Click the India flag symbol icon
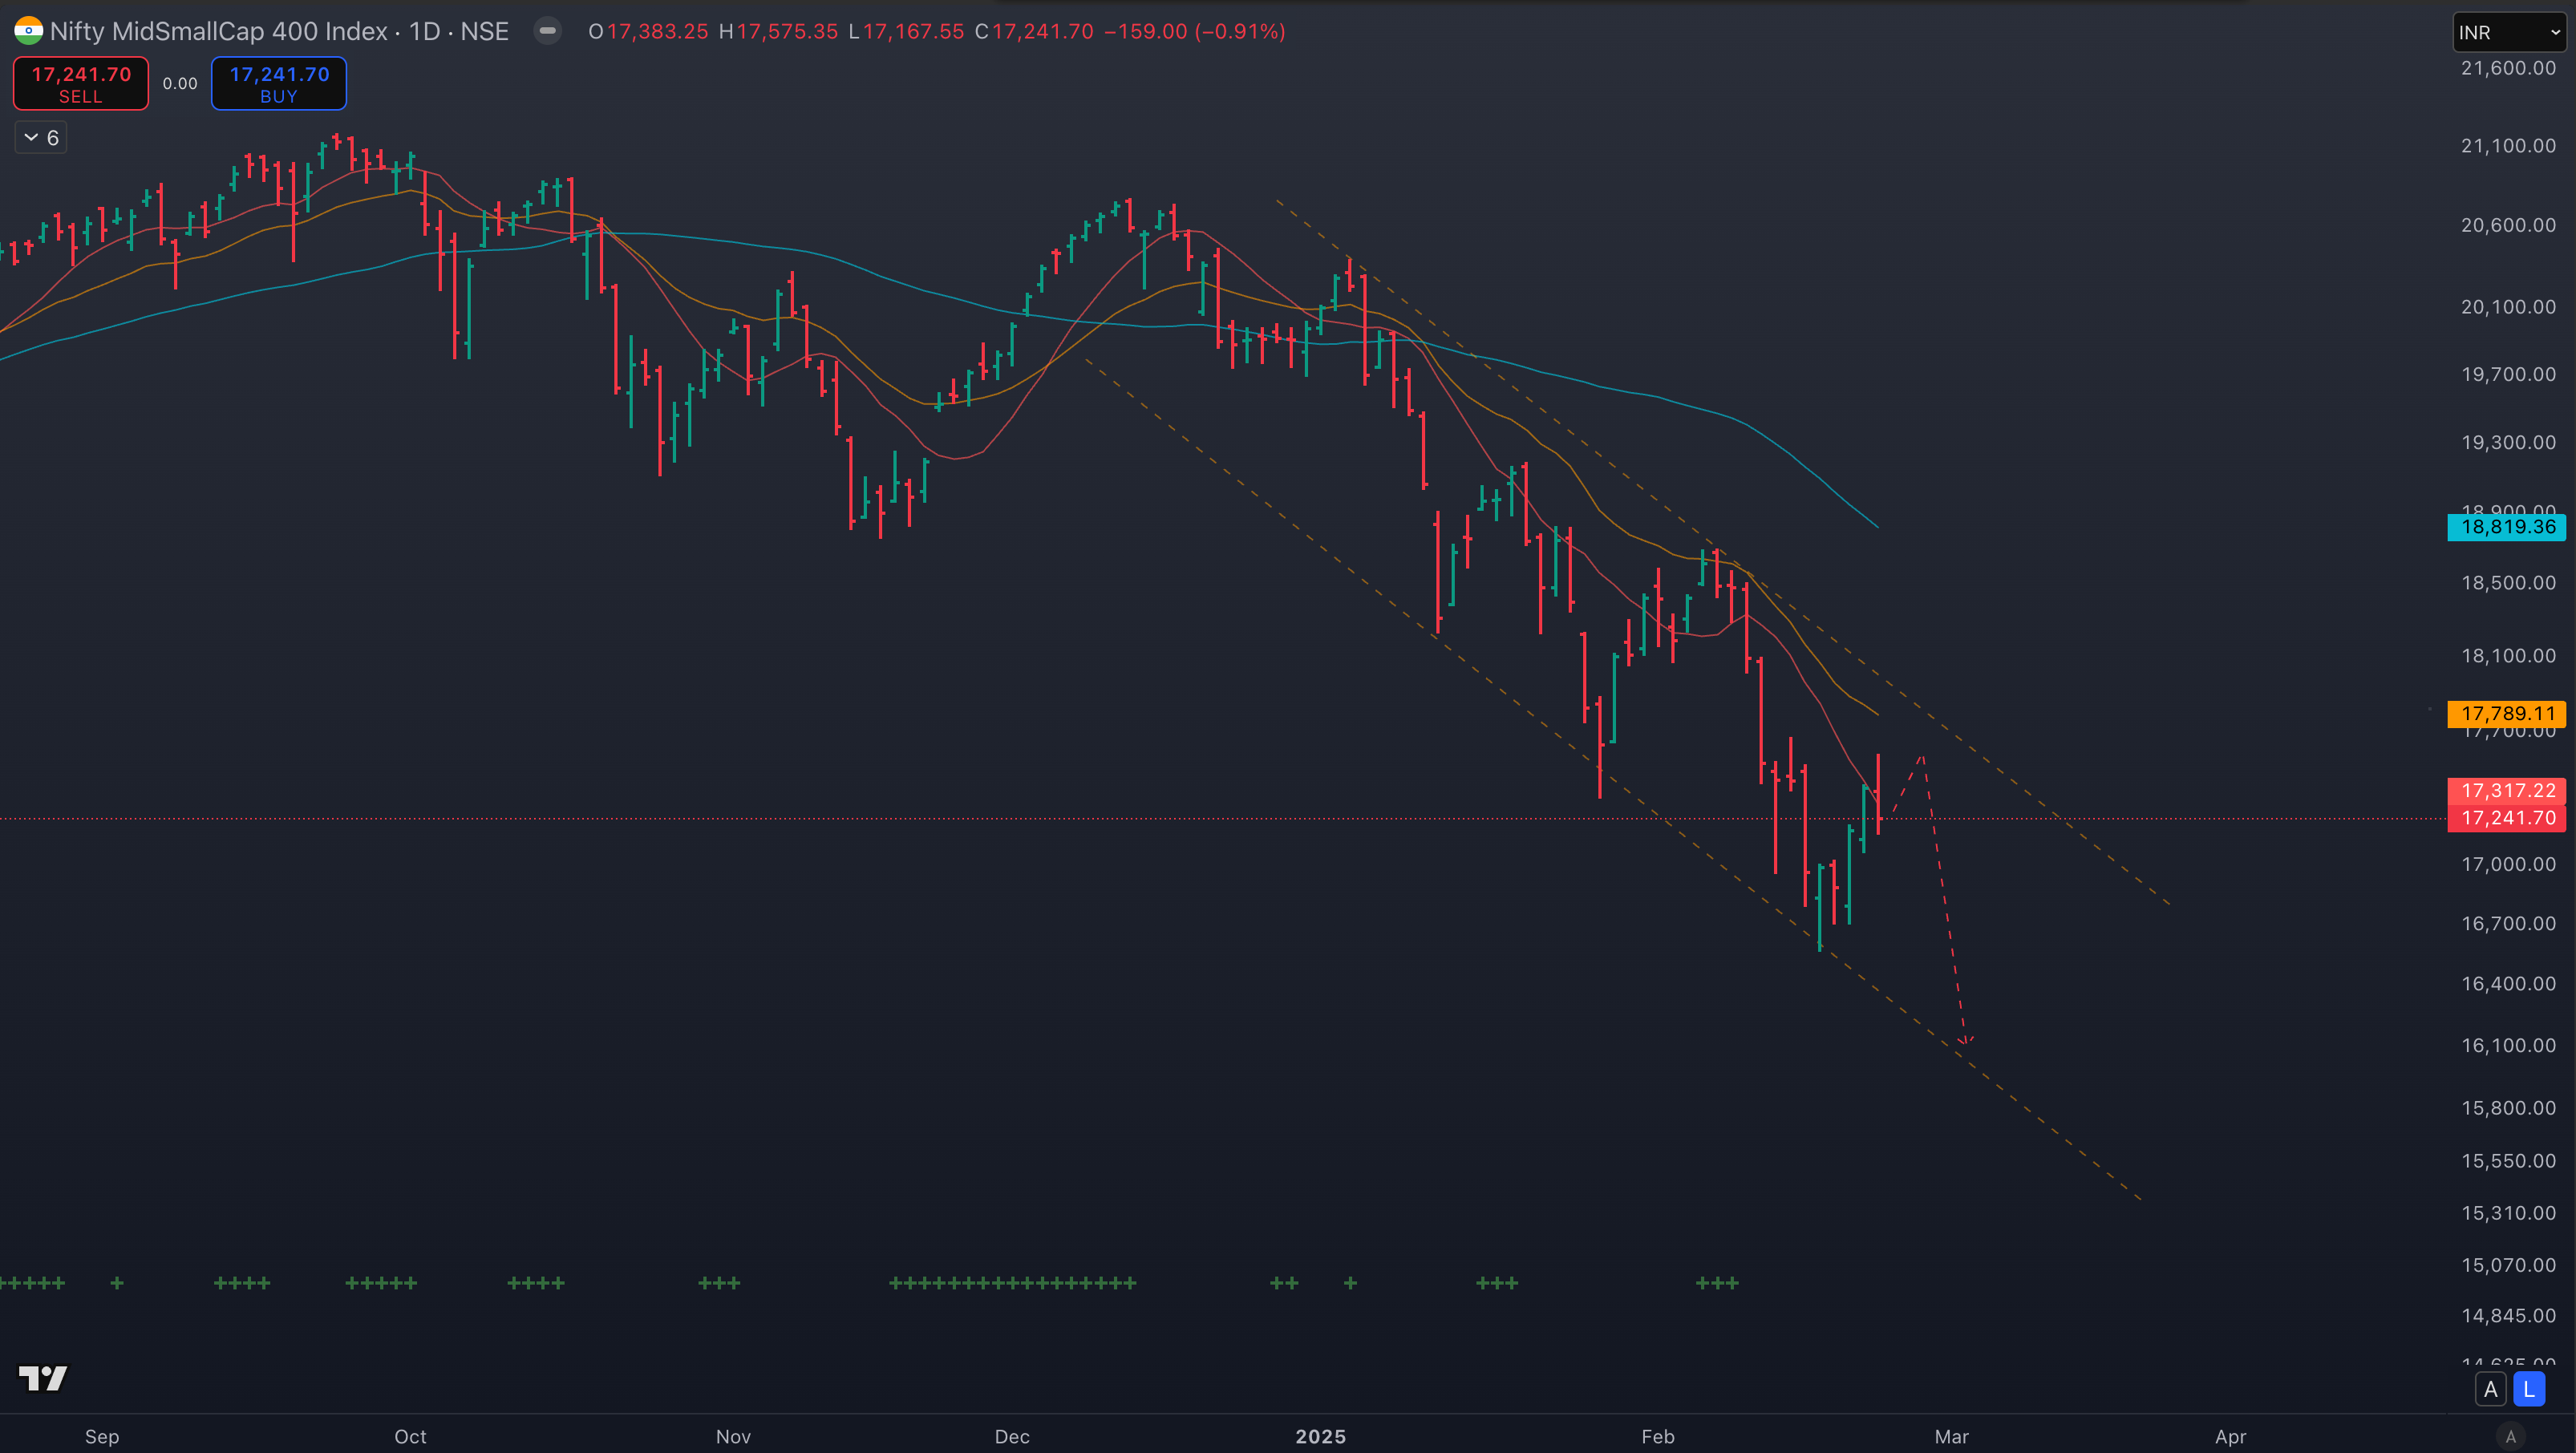Screen dimensions: 2576x1453 tap(28, 31)
